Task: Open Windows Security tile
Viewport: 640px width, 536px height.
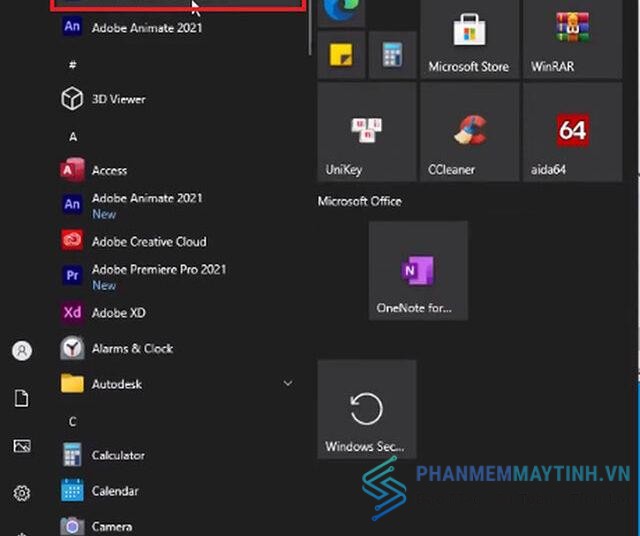Action: point(367,409)
